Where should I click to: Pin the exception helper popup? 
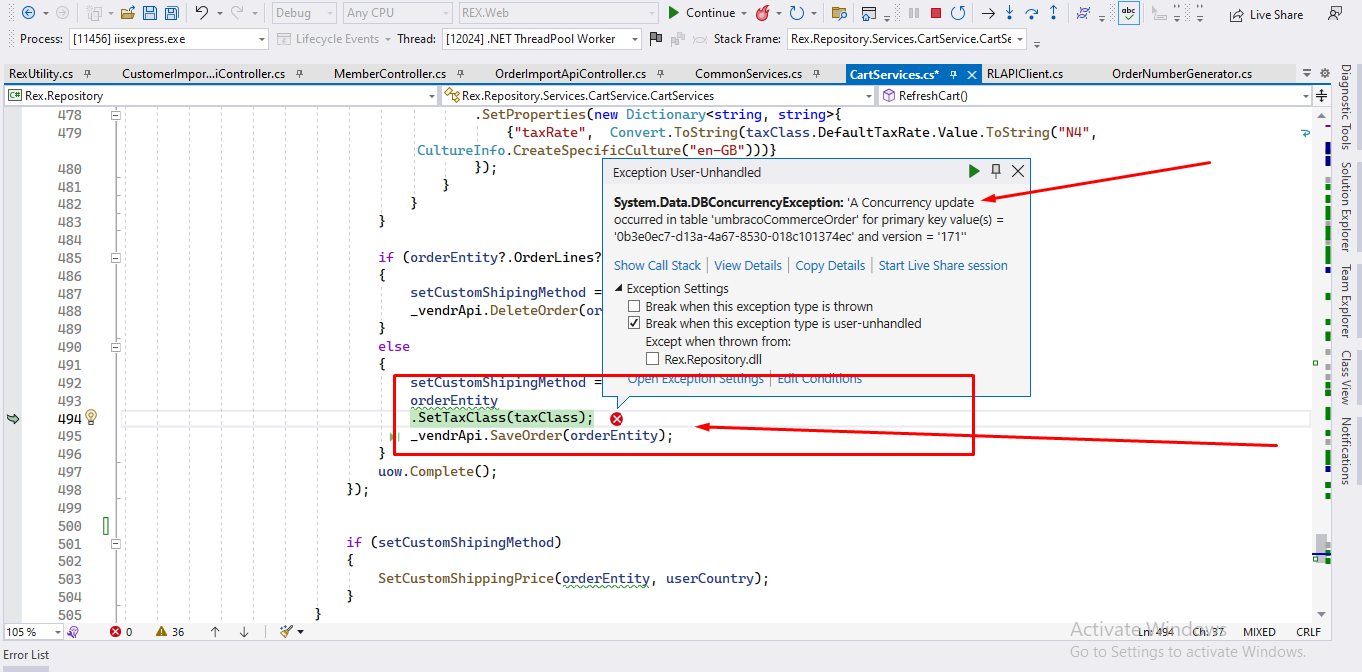996,171
